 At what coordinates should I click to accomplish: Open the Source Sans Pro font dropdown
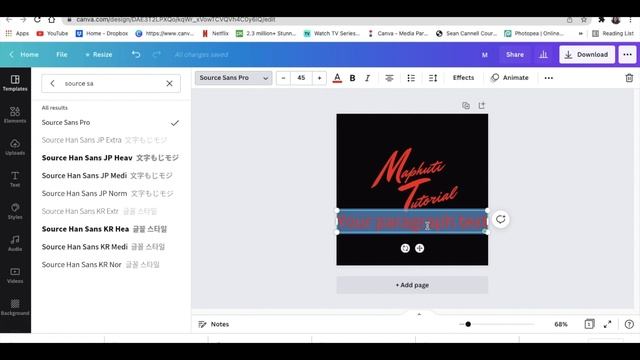pos(233,78)
